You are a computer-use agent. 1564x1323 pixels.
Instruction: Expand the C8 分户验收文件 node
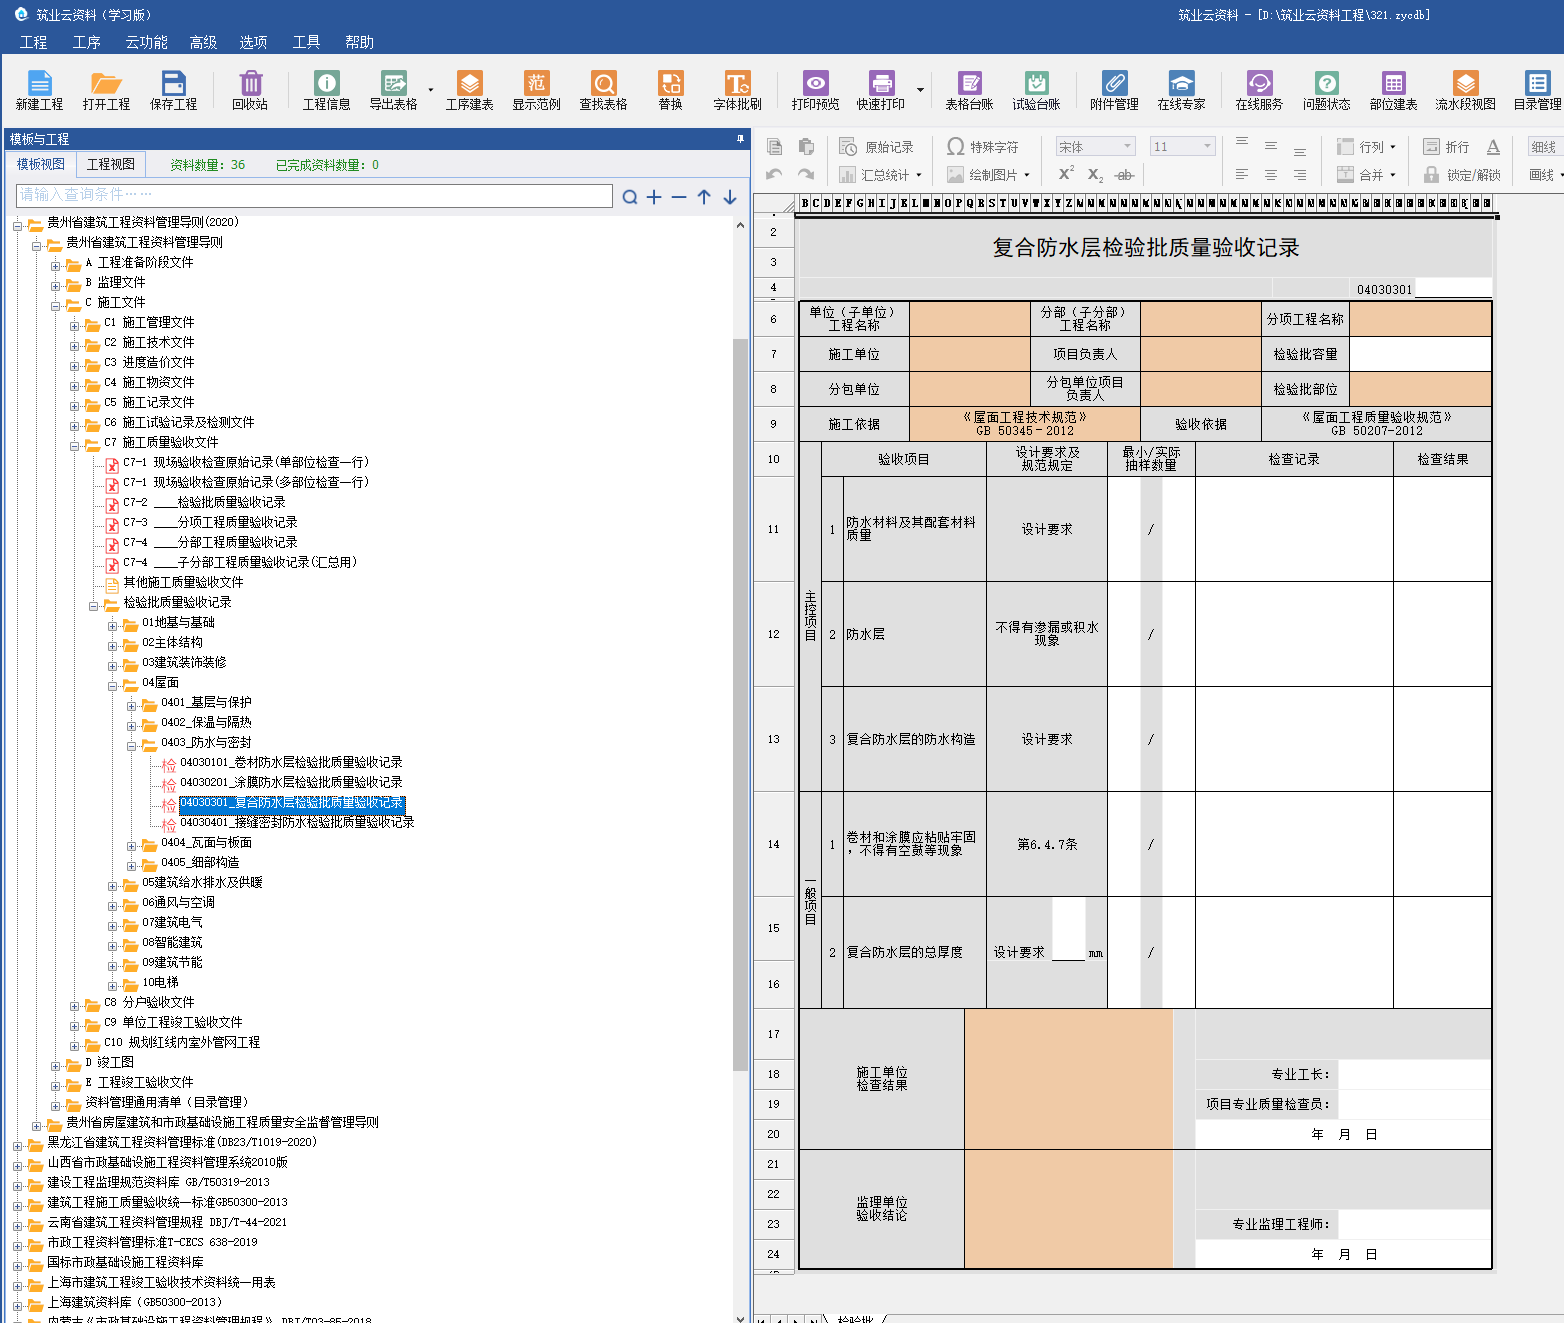[x=74, y=1006]
